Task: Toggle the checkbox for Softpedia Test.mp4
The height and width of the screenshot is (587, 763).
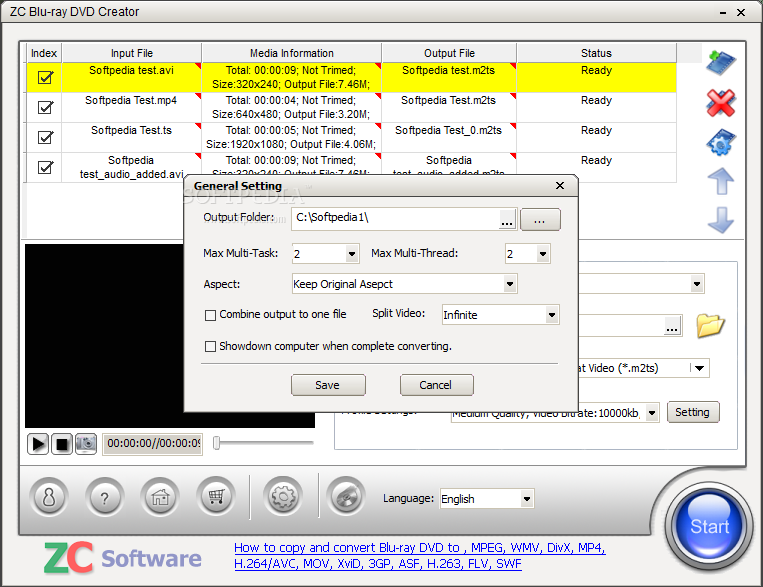Action: pos(45,107)
